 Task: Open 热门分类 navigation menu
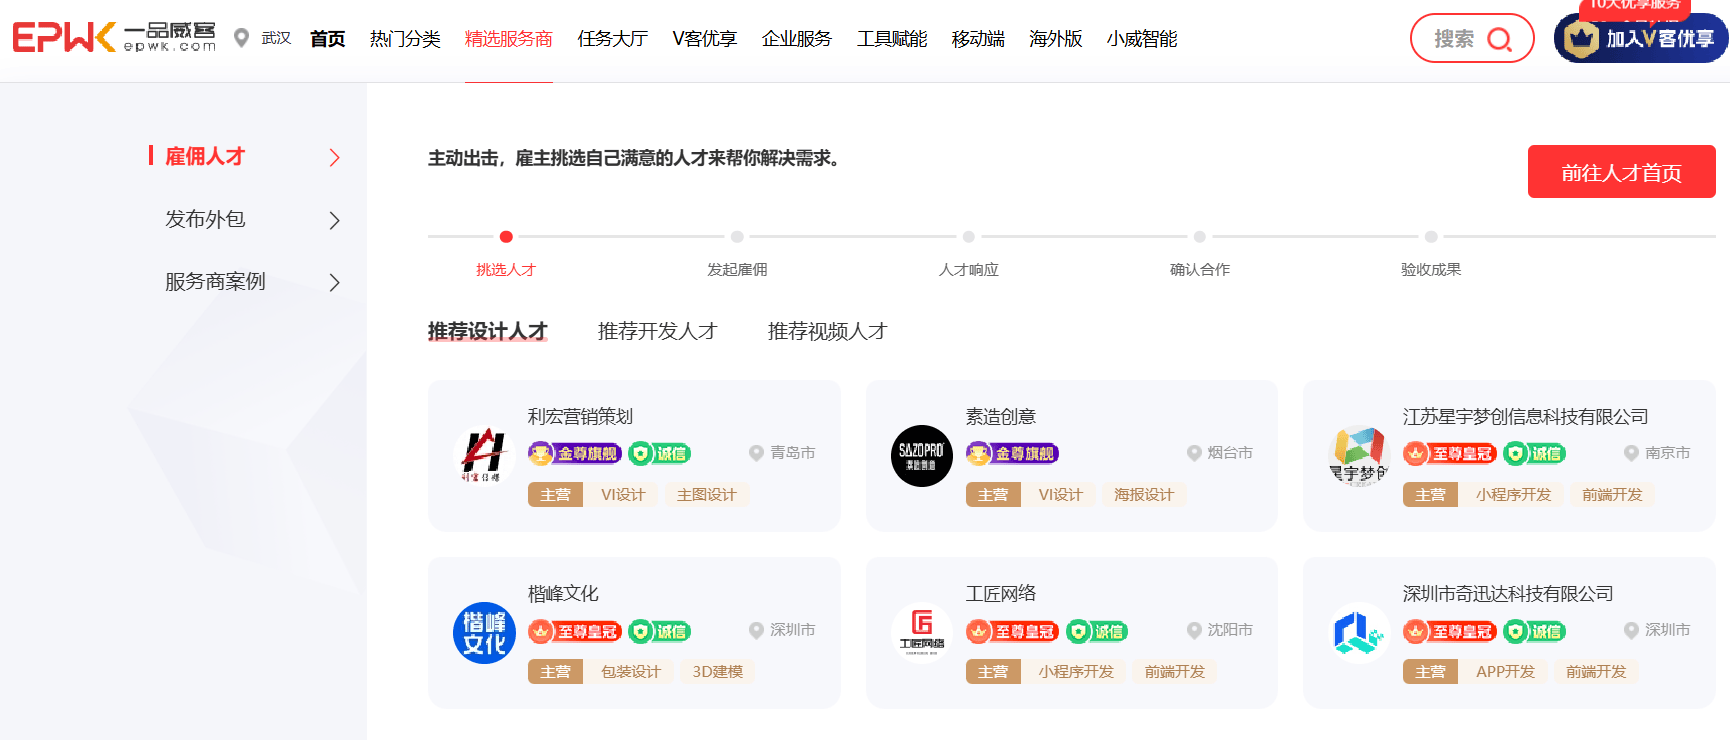pos(405,38)
